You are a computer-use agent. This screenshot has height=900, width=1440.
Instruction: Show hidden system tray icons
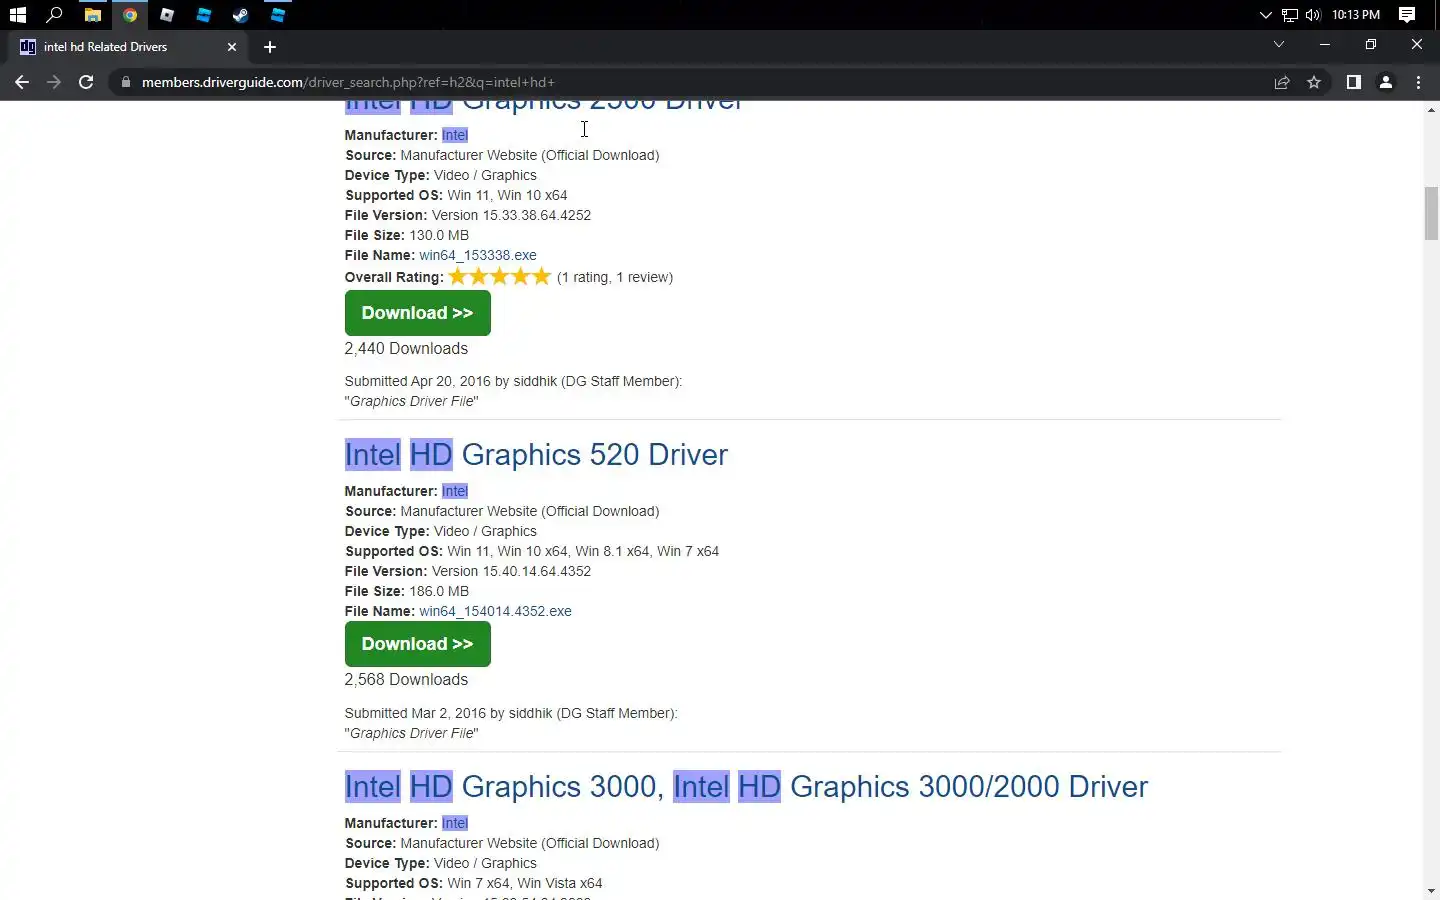(x=1265, y=15)
